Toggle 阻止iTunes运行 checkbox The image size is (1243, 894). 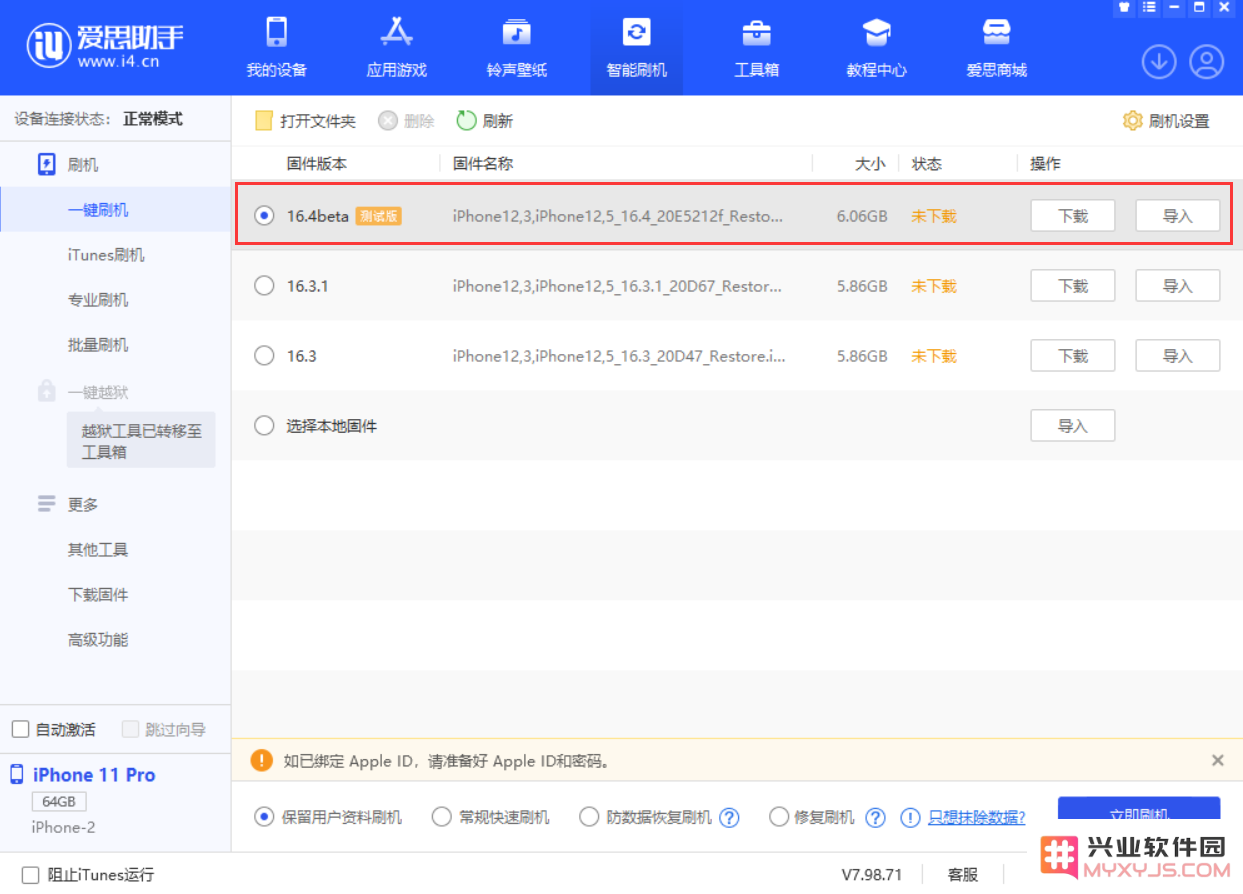click(x=30, y=875)
